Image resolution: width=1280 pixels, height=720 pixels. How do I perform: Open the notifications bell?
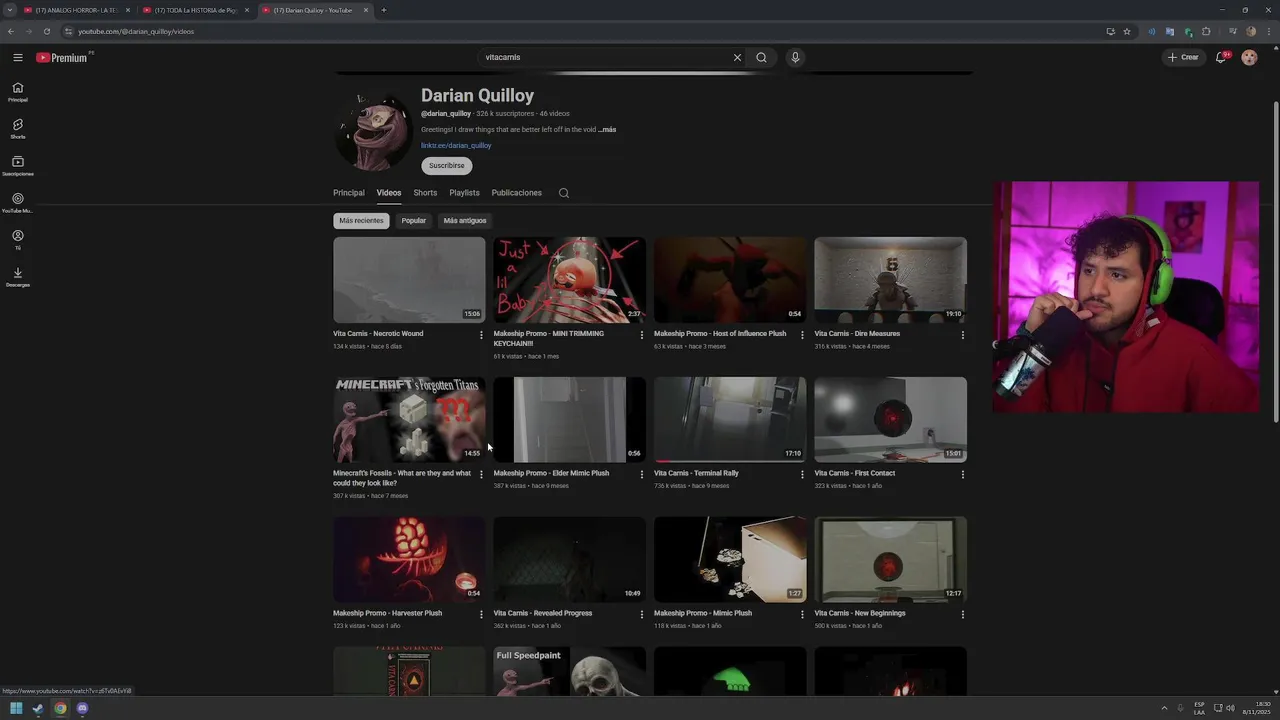pyautogui.click(x=1220, y=57)
